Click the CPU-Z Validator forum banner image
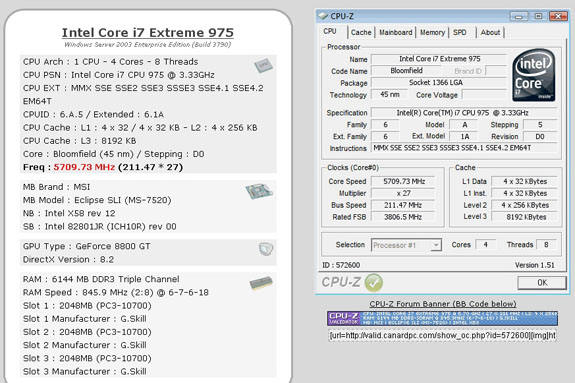Viewport: 575px width, 383px height. coord(443,318)
